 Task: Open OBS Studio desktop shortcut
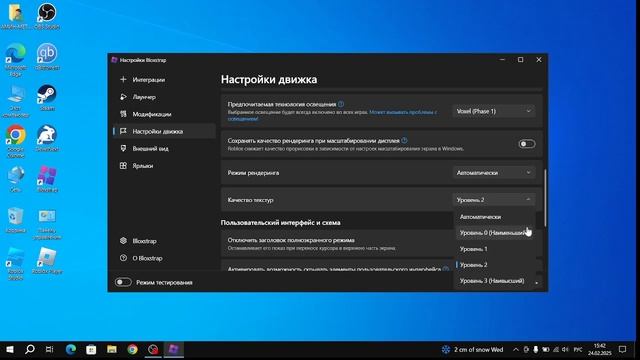tap(47, 16)
